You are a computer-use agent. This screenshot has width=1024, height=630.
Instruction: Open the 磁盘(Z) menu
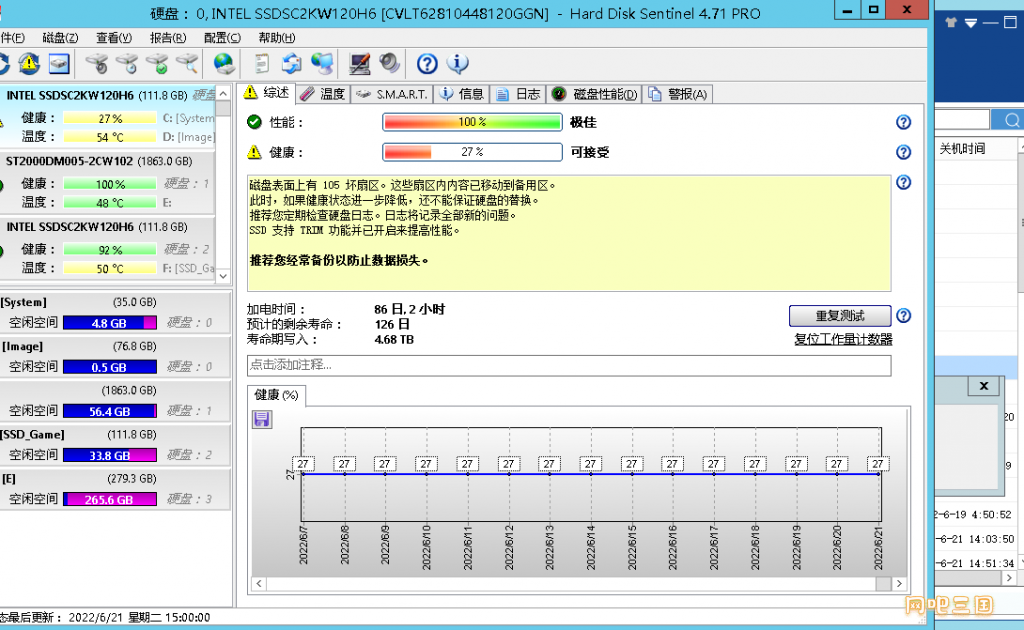click(60, 38)
